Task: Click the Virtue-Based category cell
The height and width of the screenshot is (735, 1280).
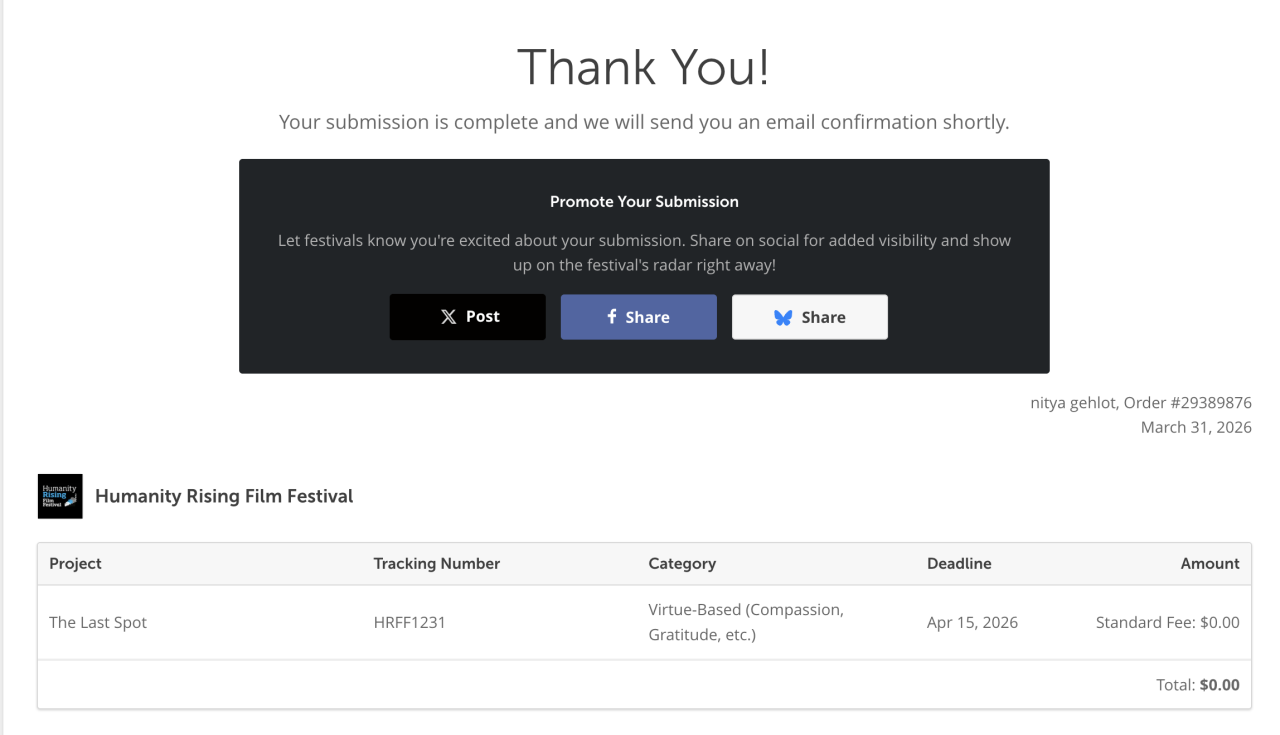Action: click(x=746, y=622)
